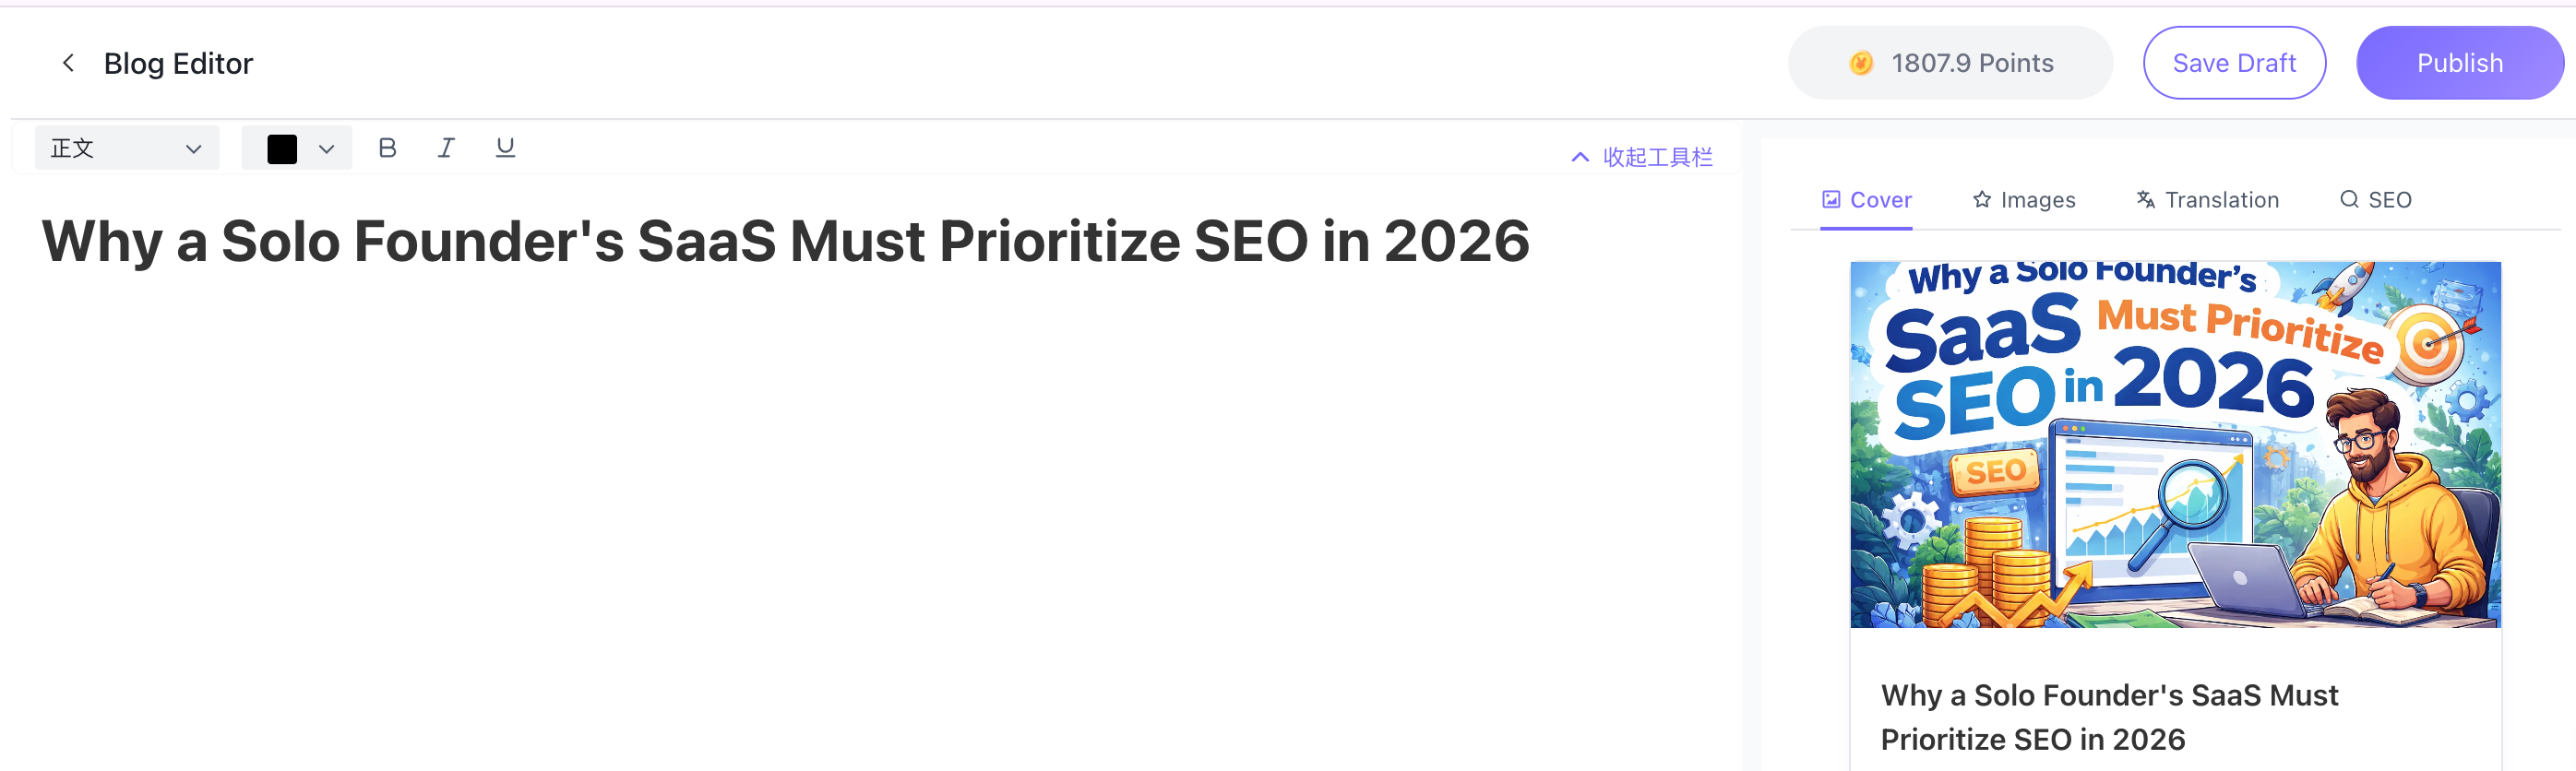
Task: Collapse the toolbar via 收起工具栏
Action: 1642,157
